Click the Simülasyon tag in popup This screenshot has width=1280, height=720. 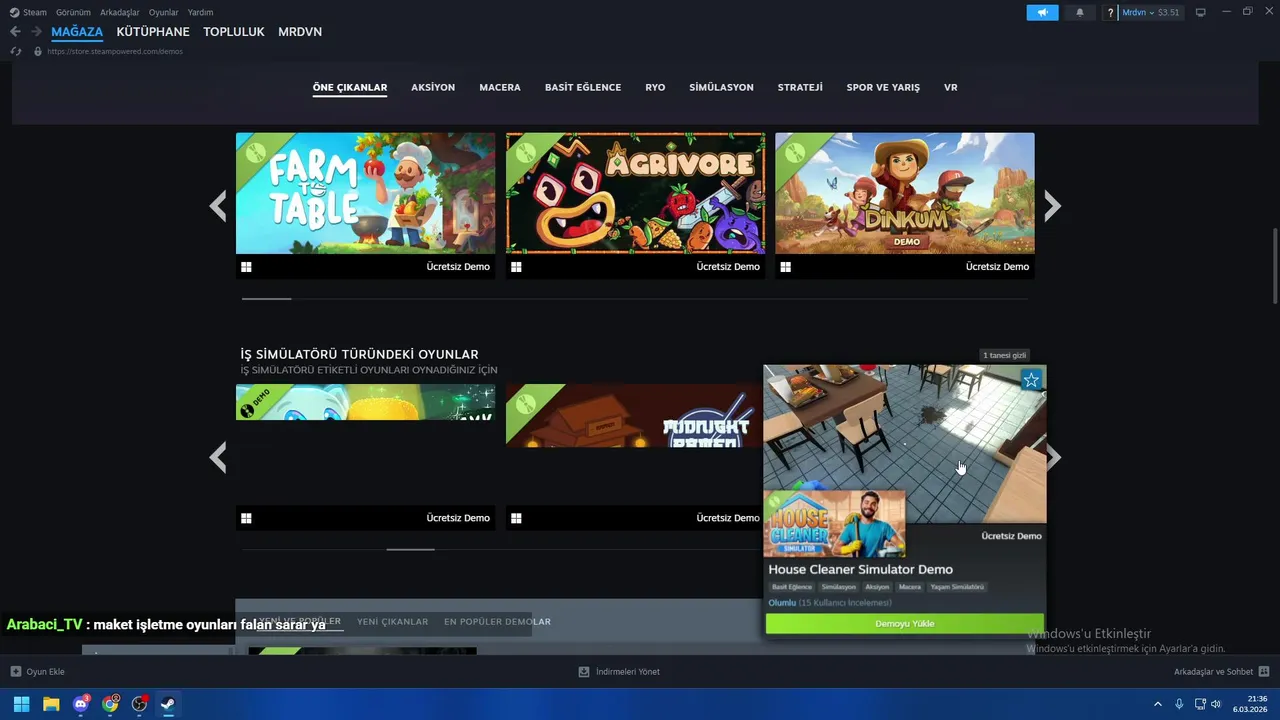click(839, 587)
